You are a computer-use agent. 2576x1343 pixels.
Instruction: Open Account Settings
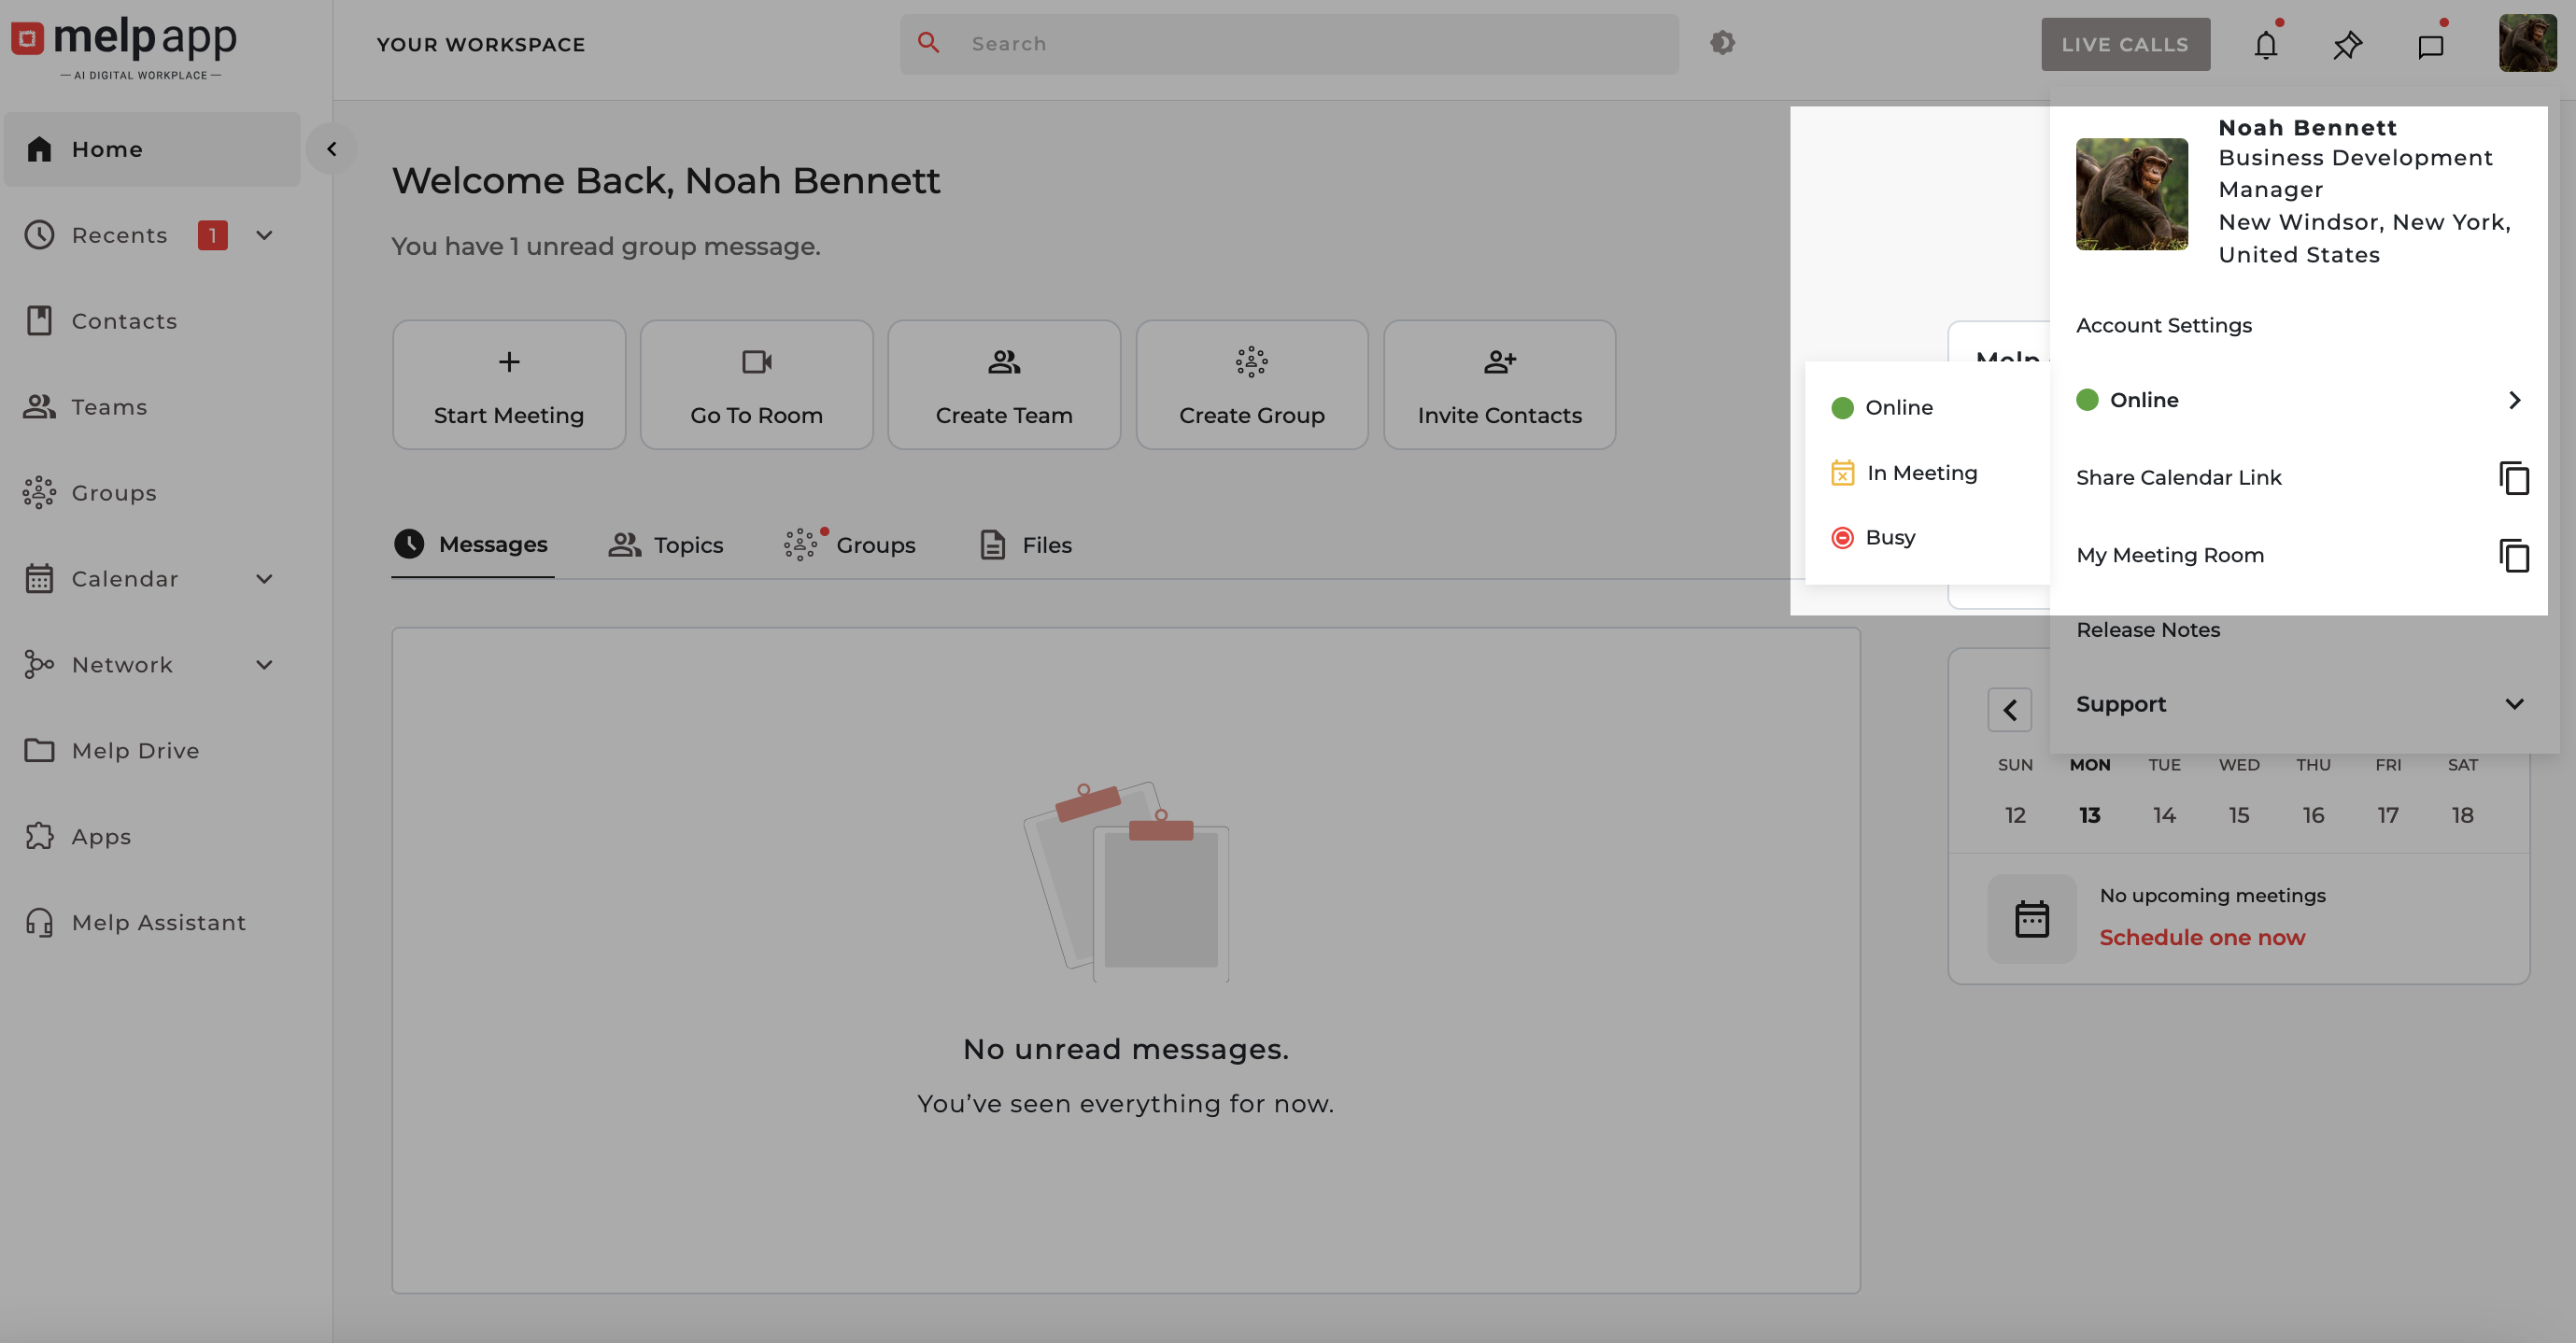2164,326
